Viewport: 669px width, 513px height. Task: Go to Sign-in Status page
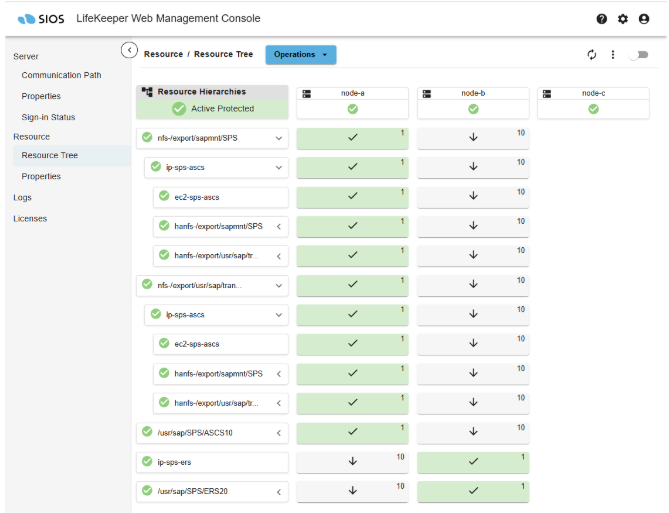click(48, 117)
